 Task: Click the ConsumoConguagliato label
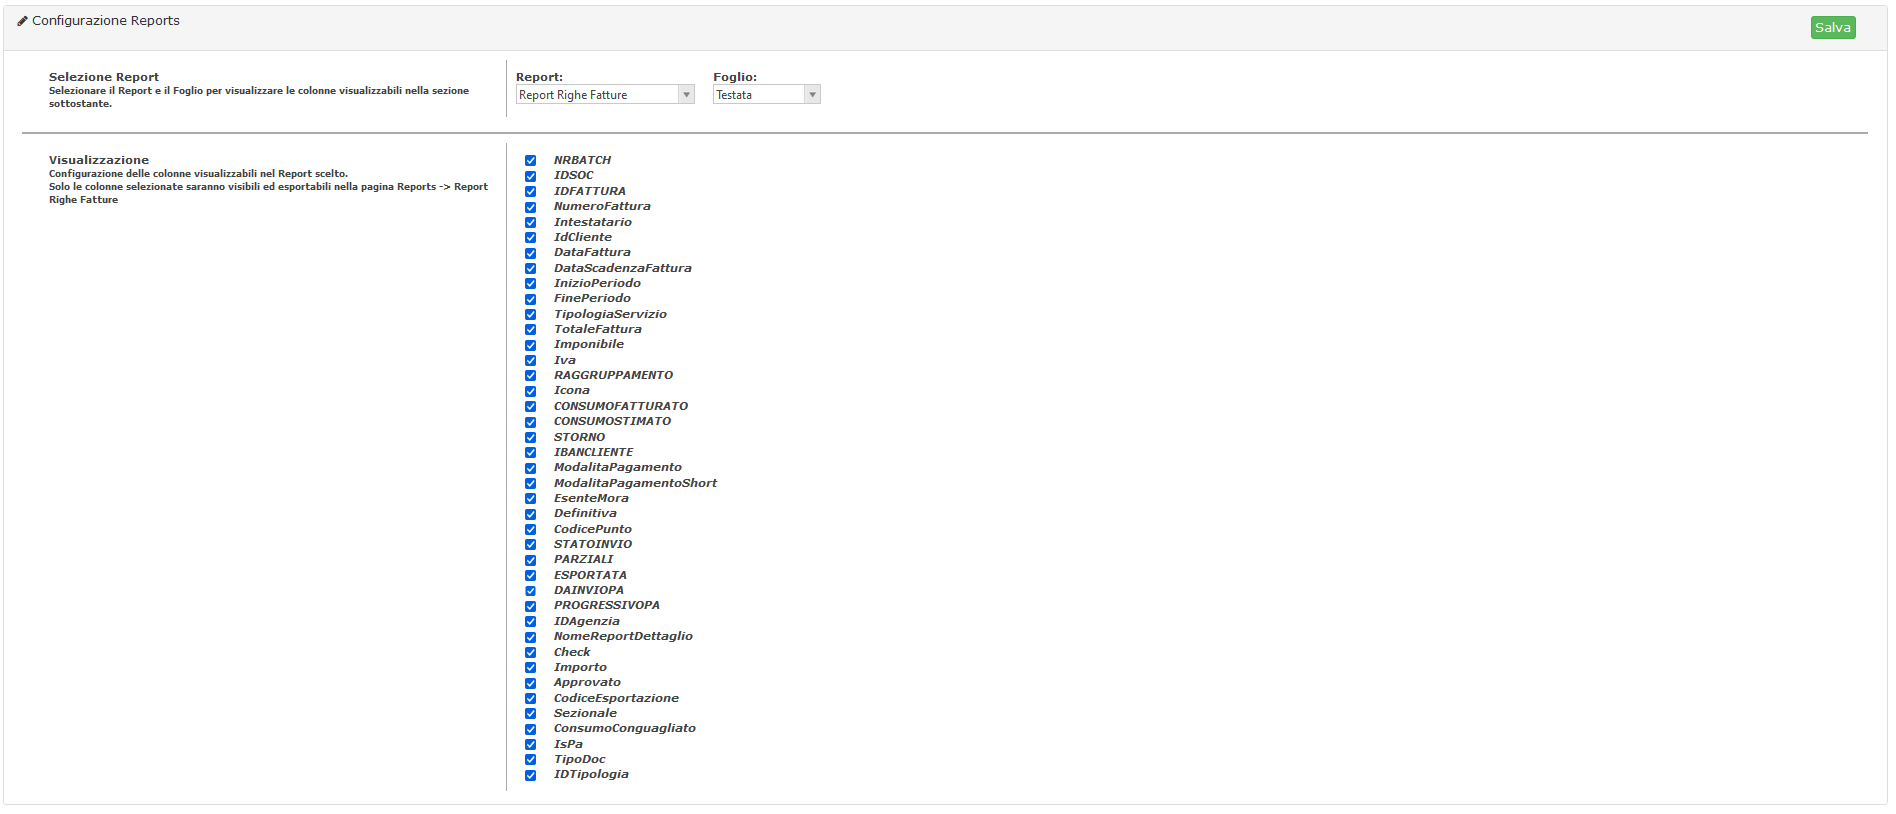click(625, 728)
